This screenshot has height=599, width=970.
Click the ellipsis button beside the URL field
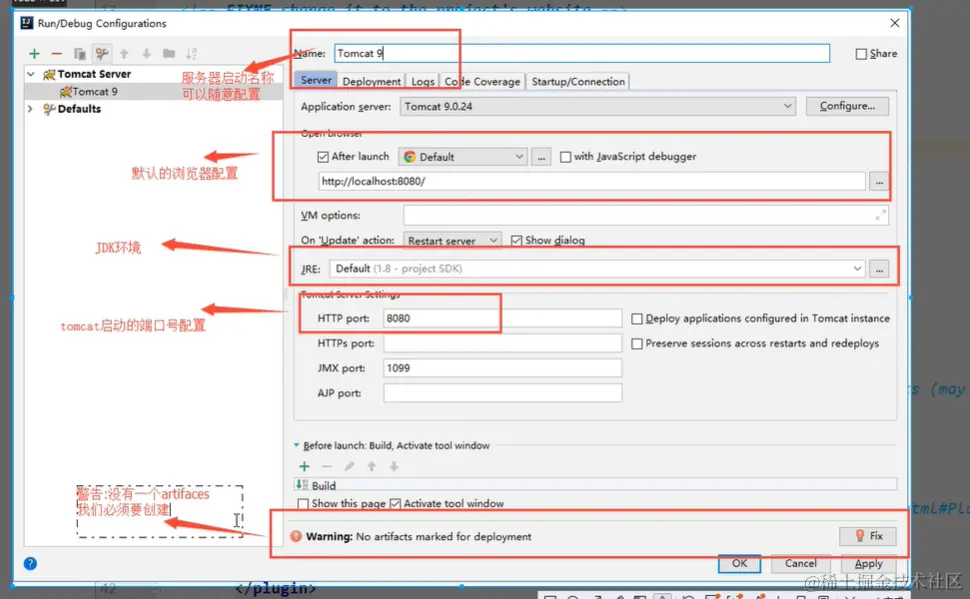[x=879, y=182]
